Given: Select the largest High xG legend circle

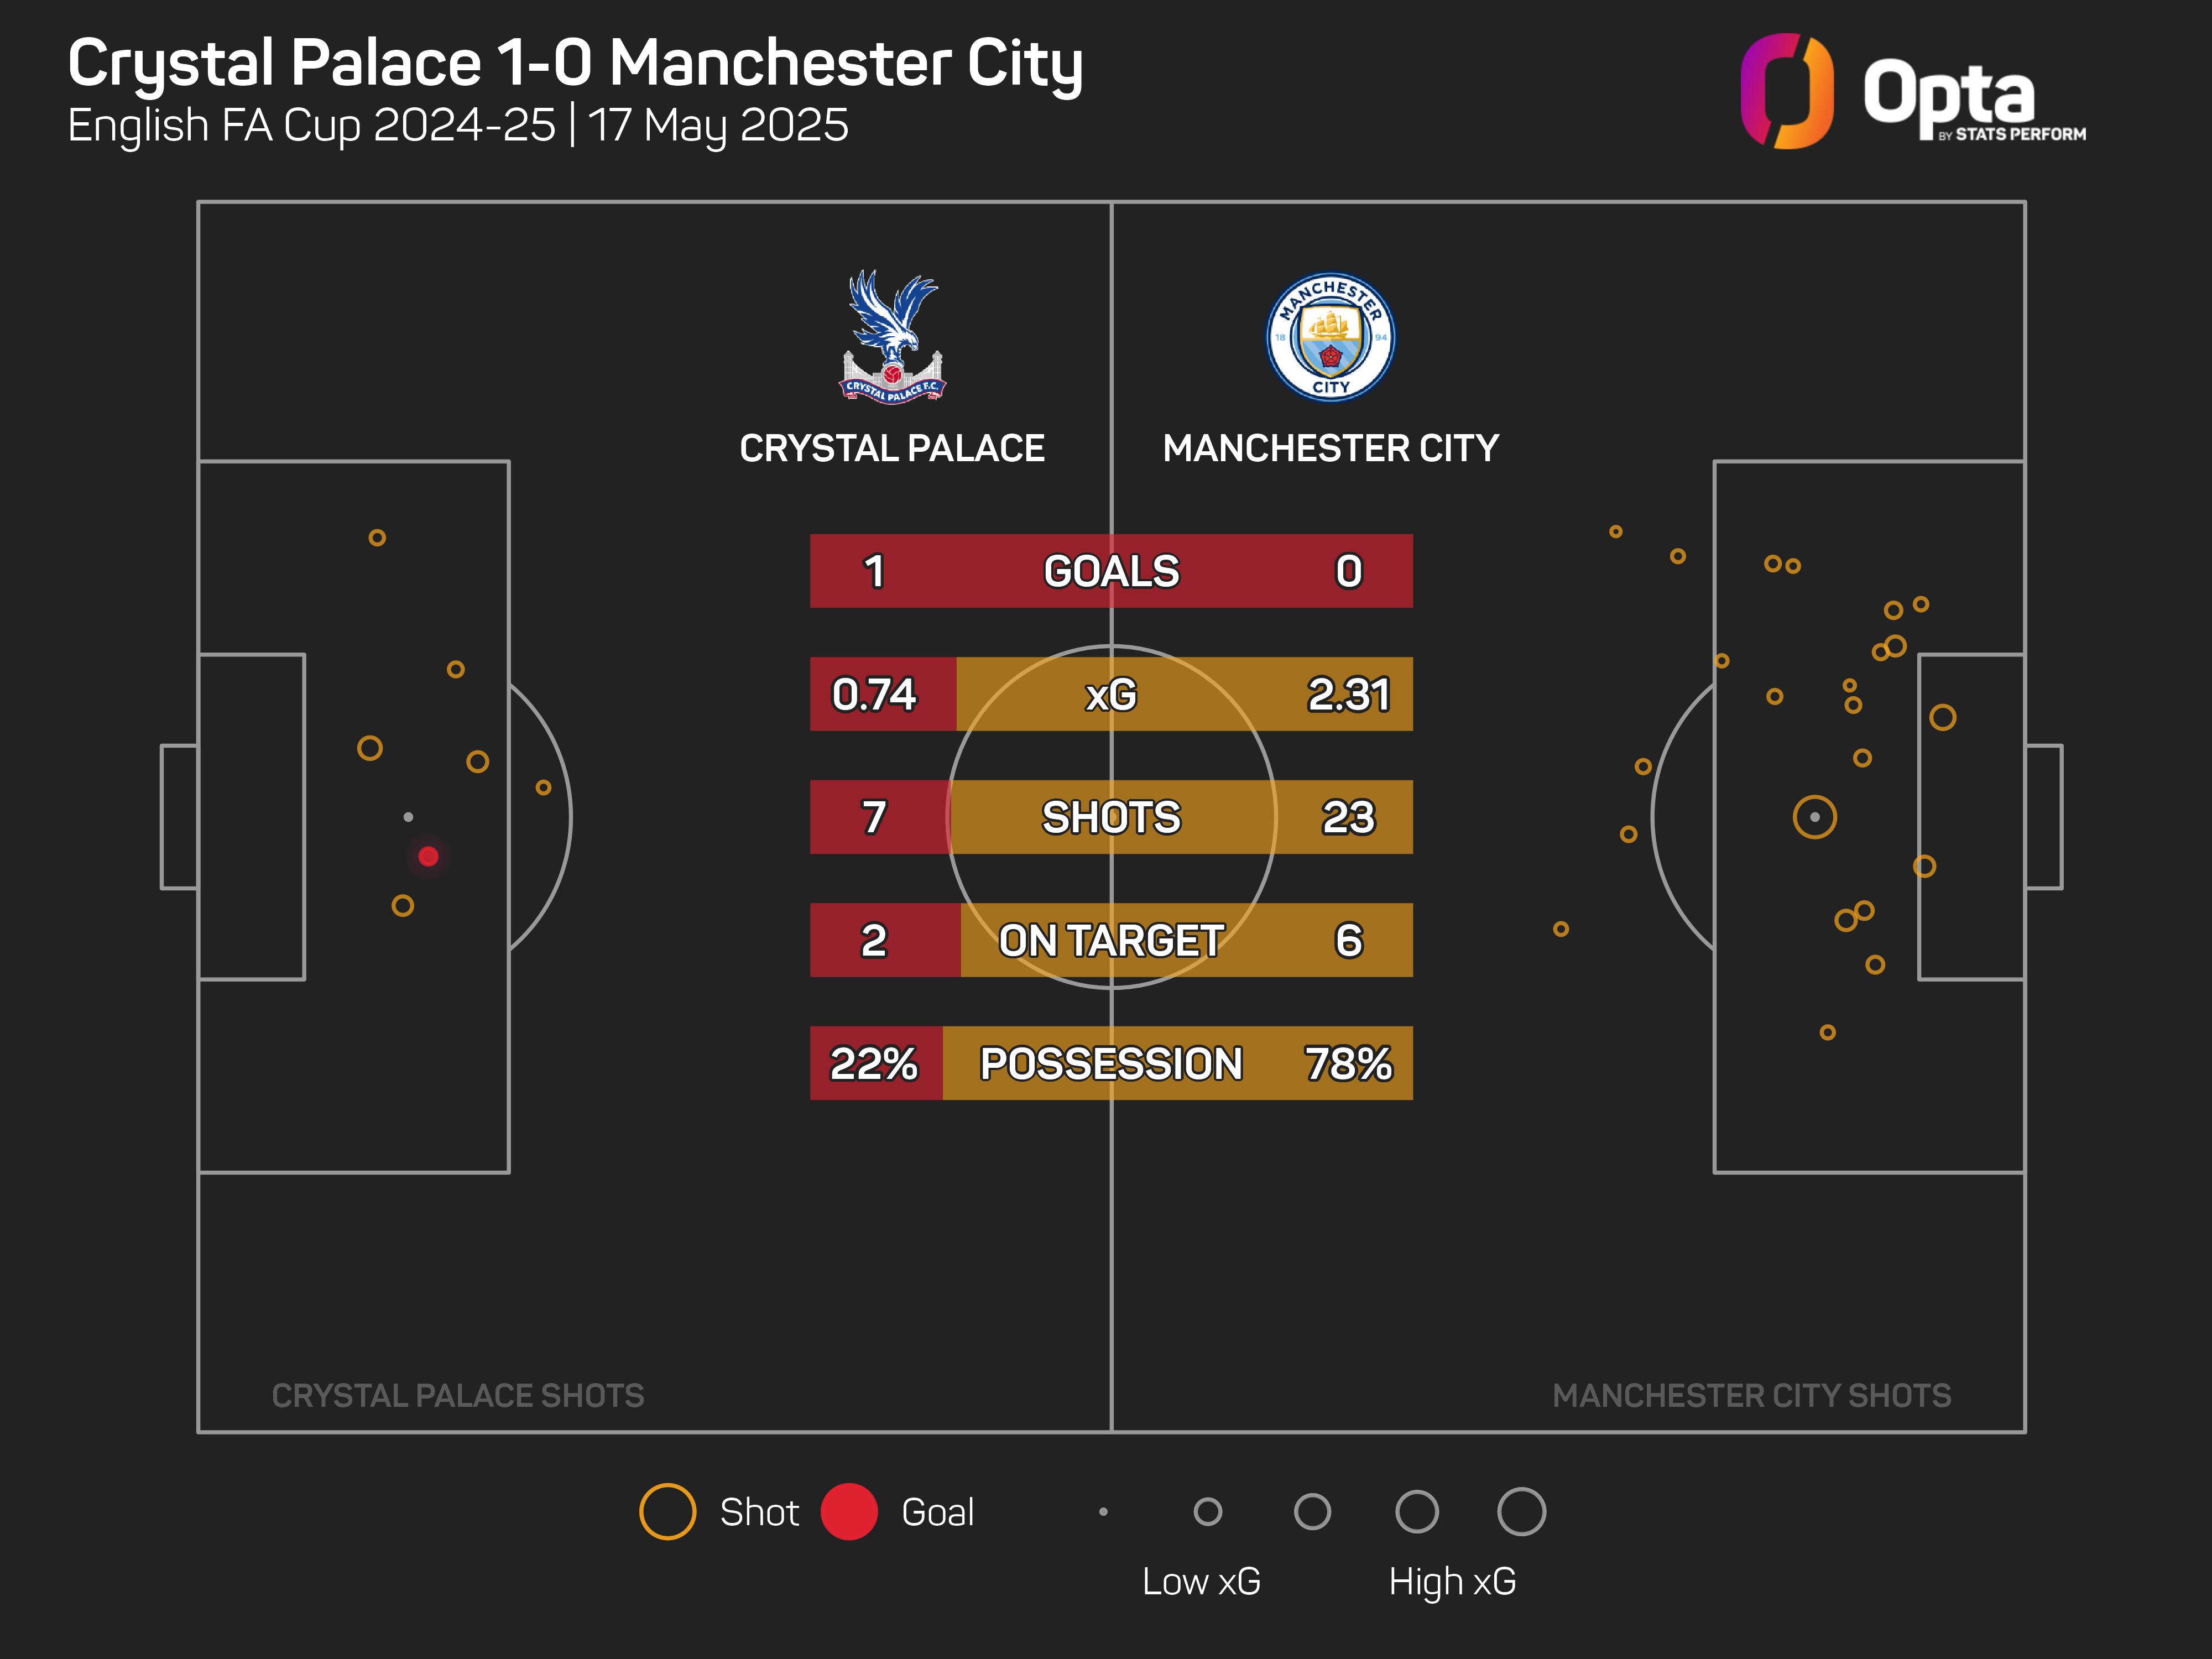Looking at the screenshot, I should (1521, 1511).
